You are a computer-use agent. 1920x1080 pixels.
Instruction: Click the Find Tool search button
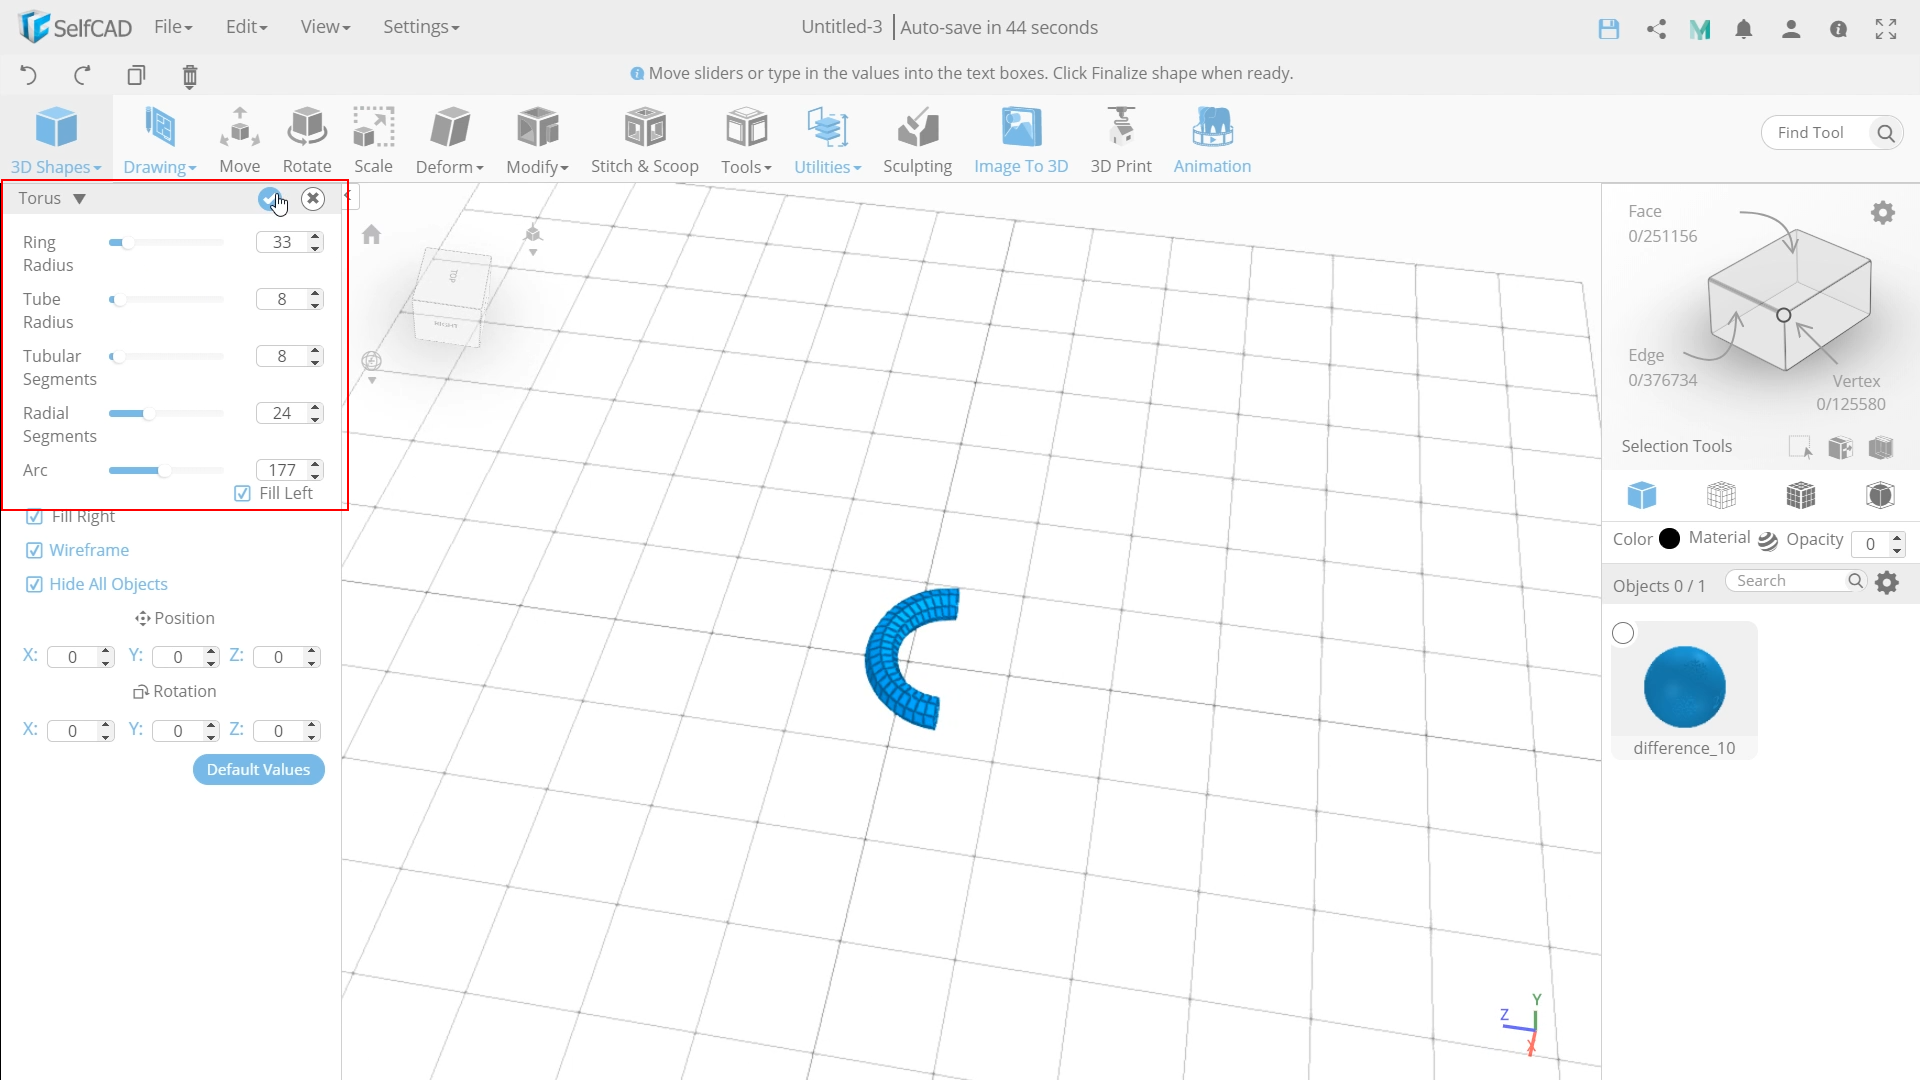[1885, 132]
